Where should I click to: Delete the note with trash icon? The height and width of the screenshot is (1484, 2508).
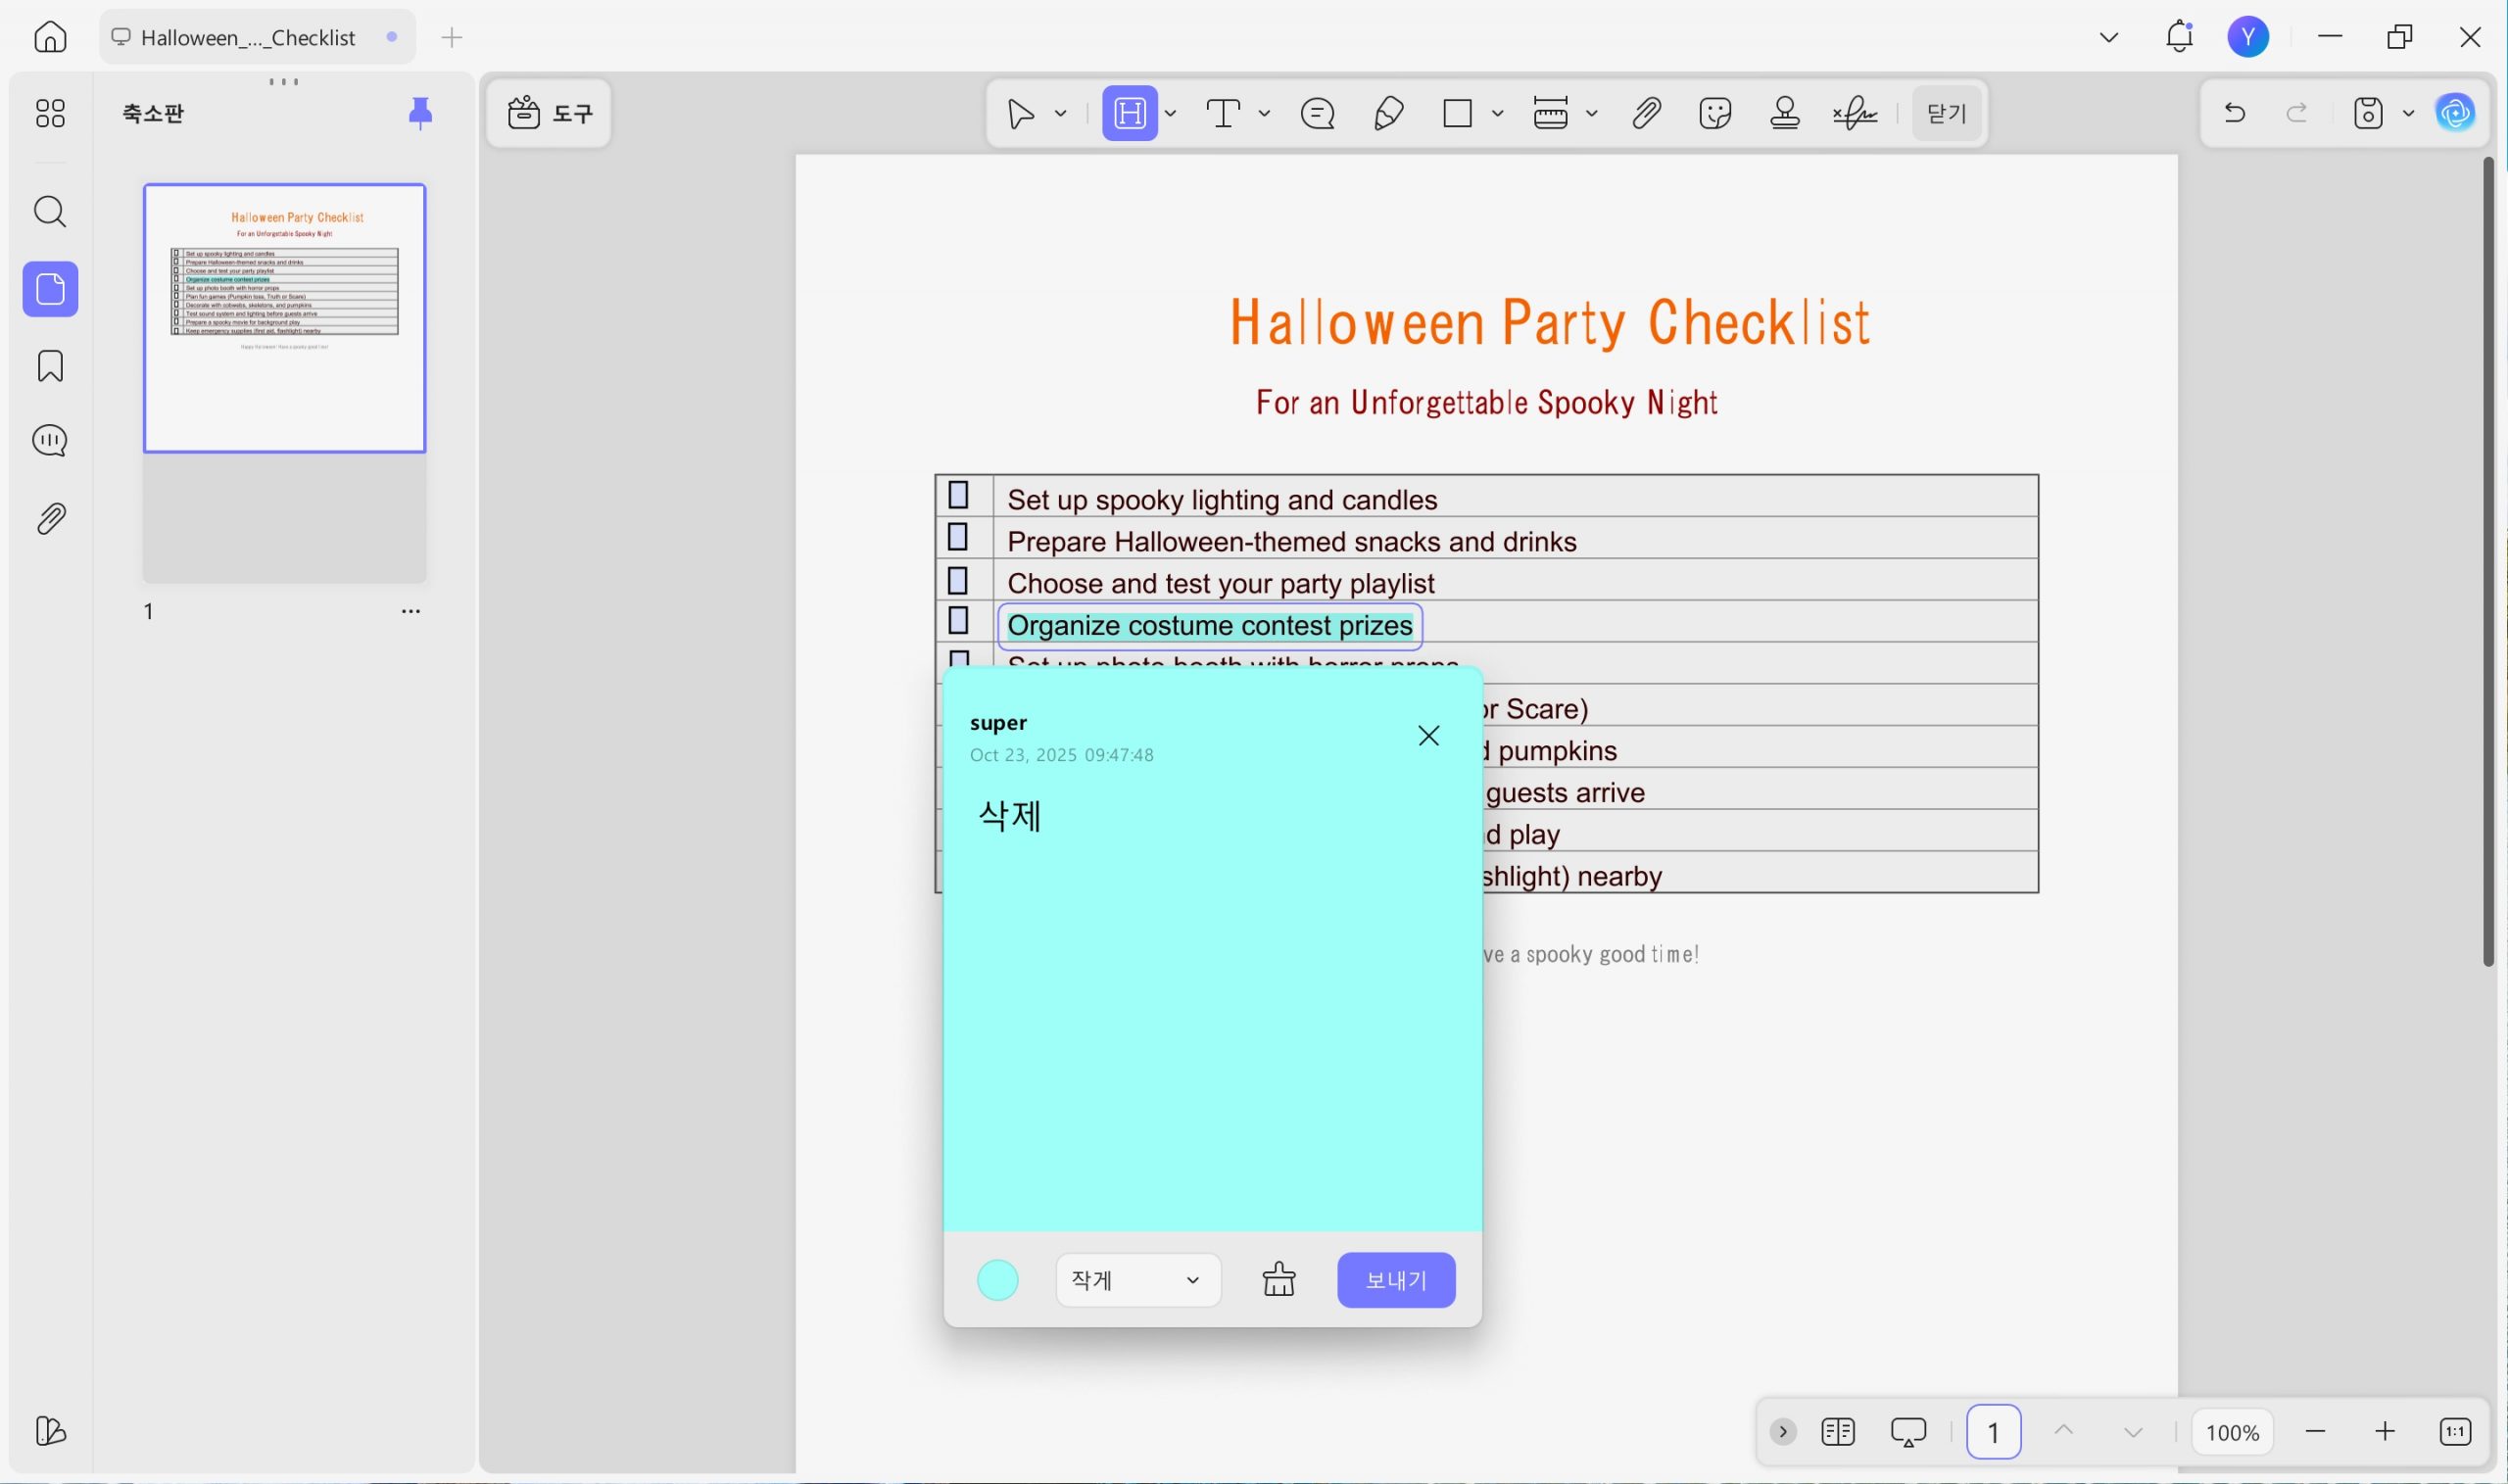(1279, 1279)
